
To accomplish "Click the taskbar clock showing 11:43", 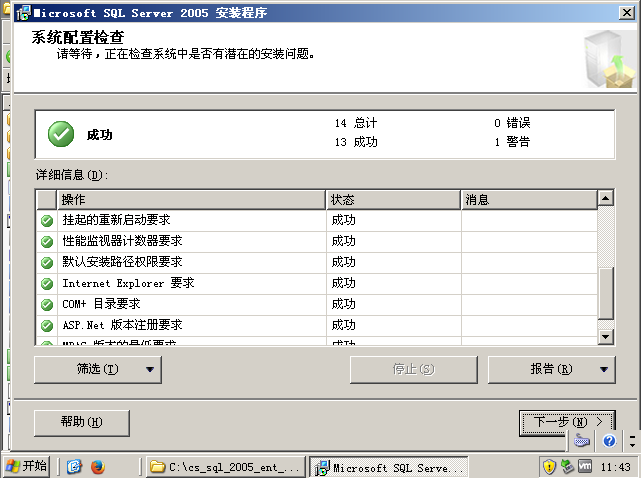I will (616, 467).
